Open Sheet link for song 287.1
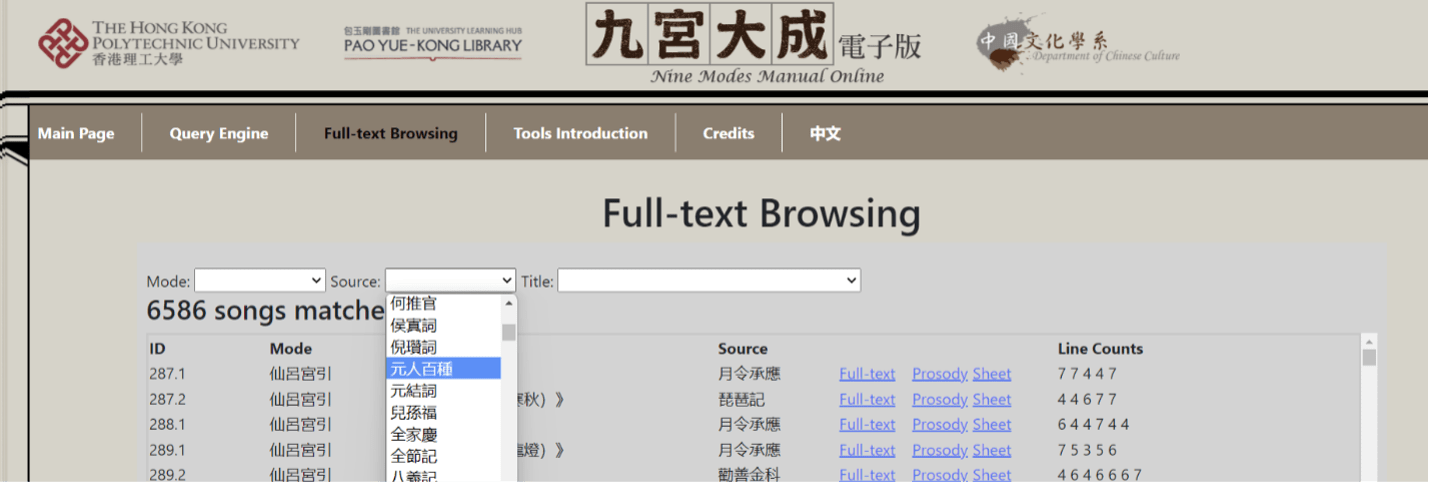Screen dimensions: 1430x485 [x=992, y=374]
